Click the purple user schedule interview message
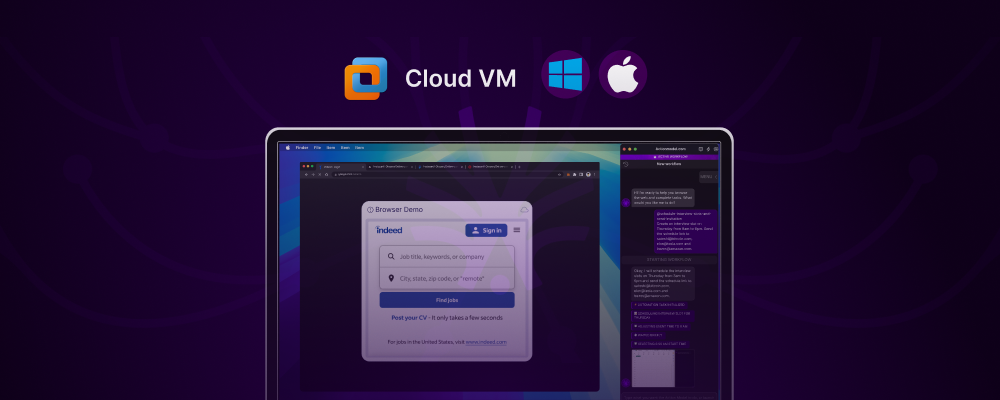 point(686,231)
